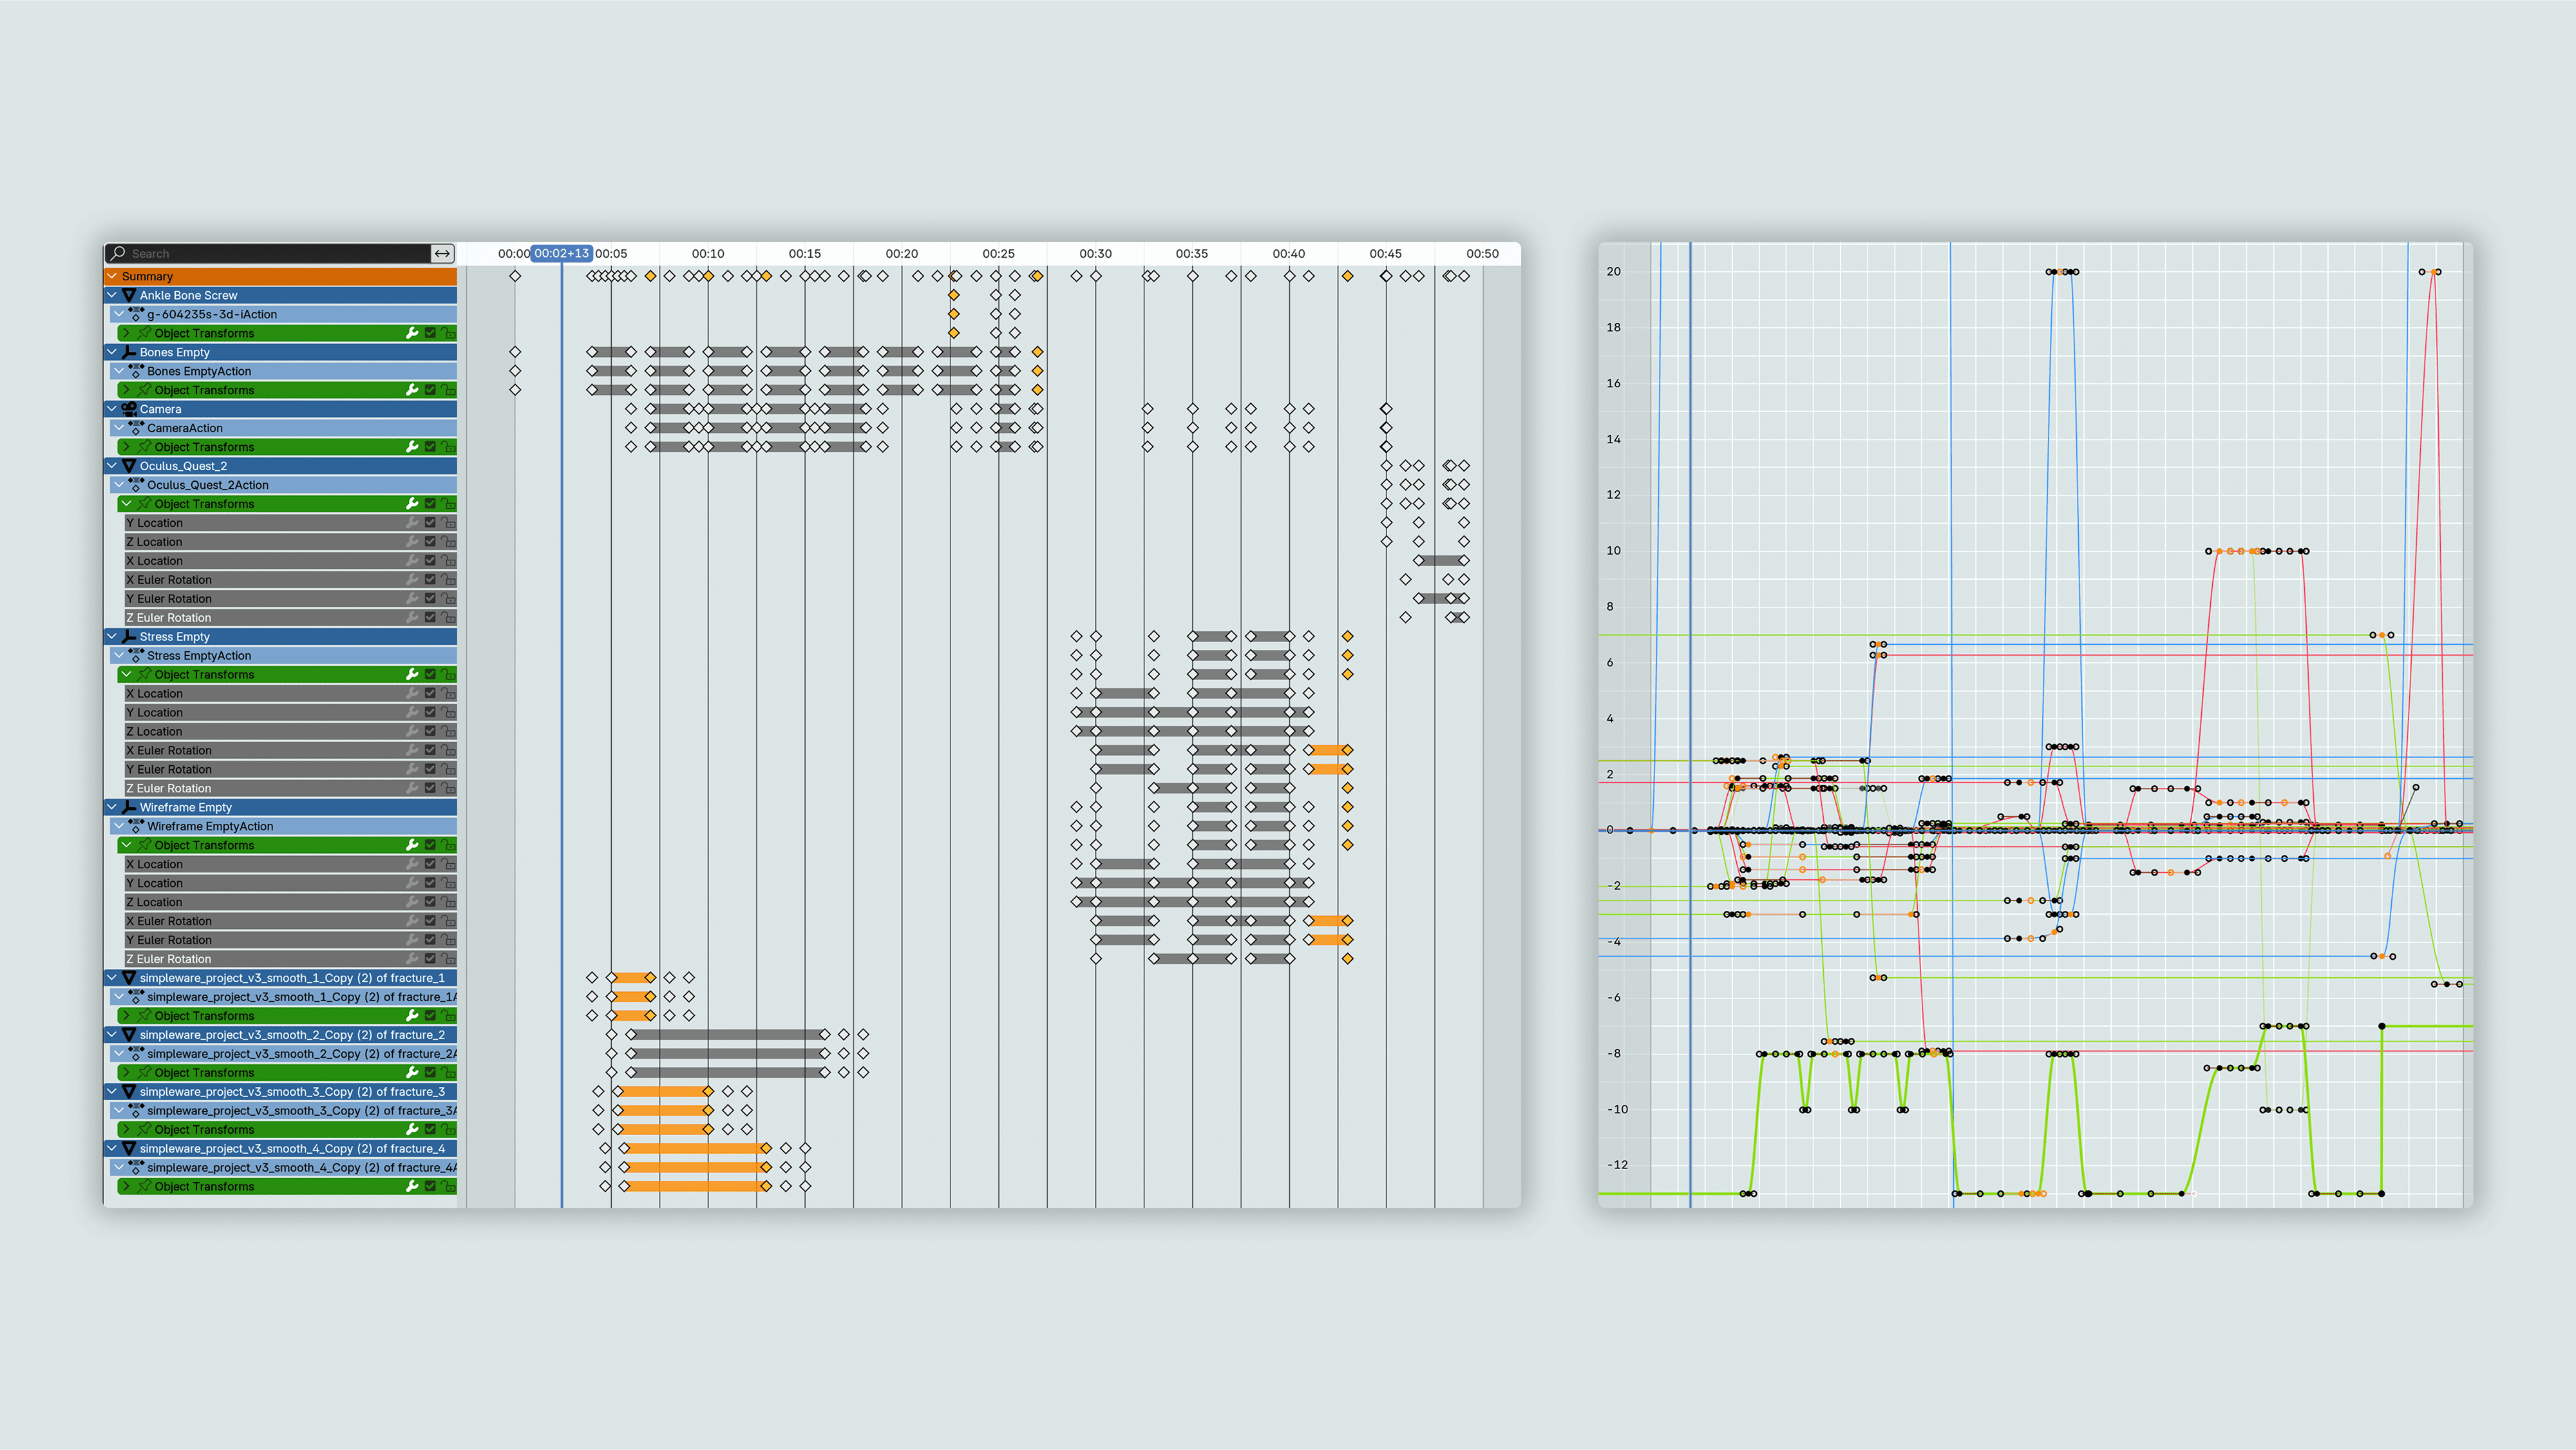Click the mesh icon for Ankle Bone Screw
Screen dimensions: 2576x1450
tap(129, 295)
